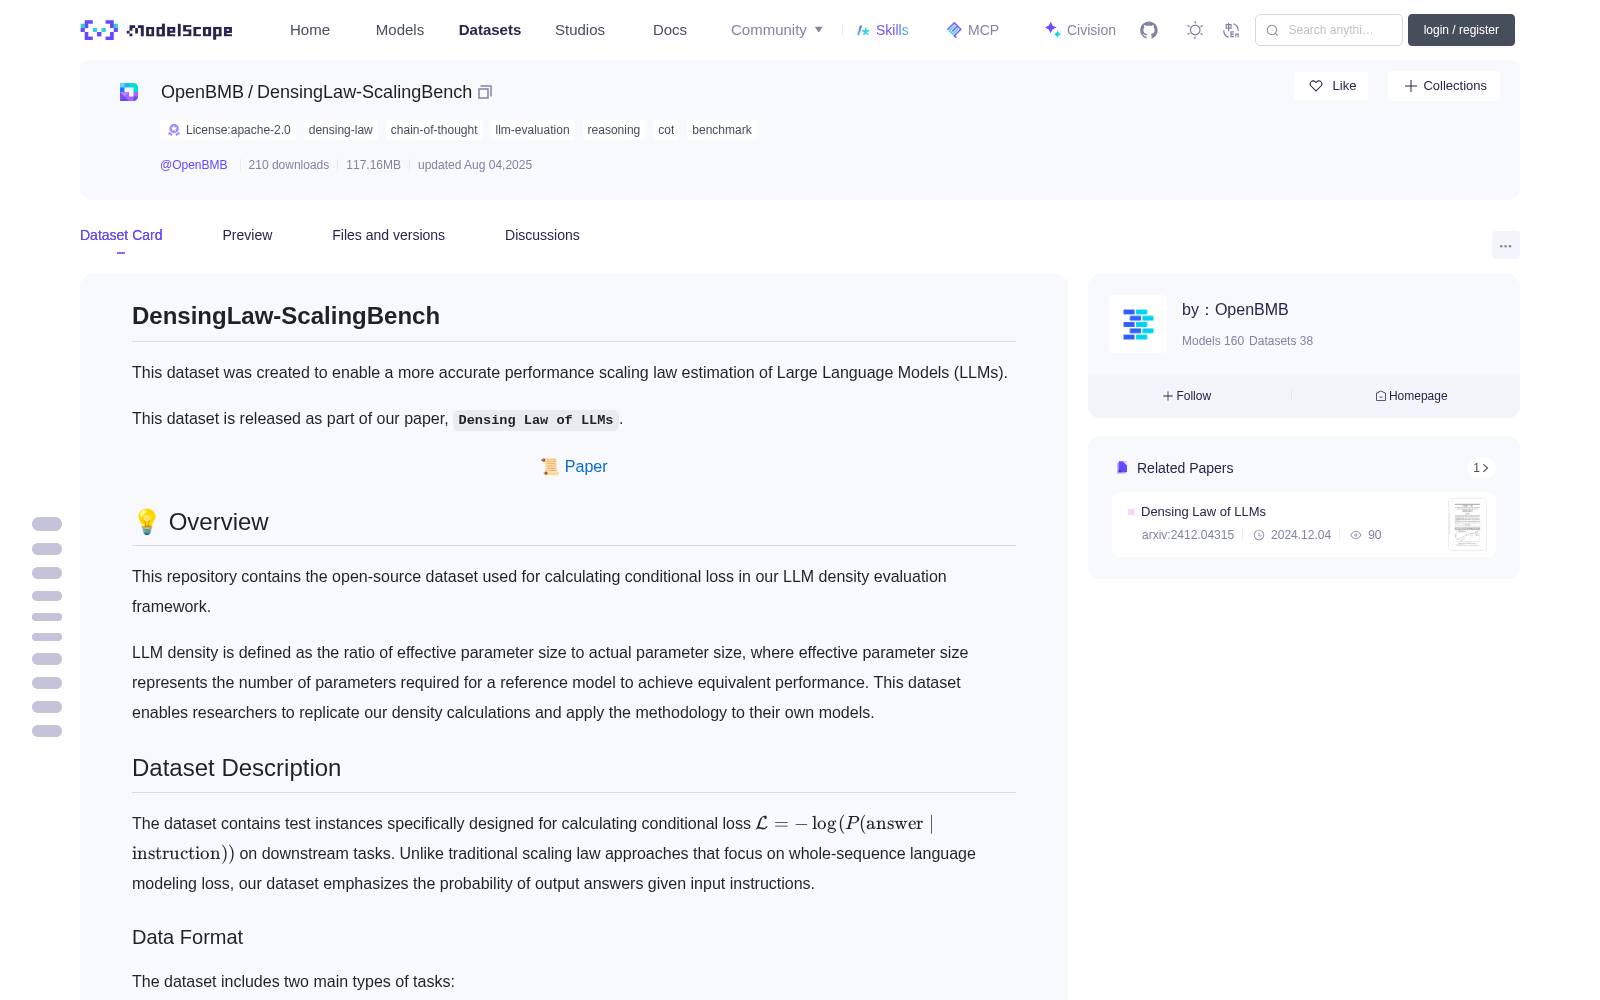Open OpenBMB in the breadcrumb title
Viewport: 1600px width, 1000px height.
[x=202, y=92]
